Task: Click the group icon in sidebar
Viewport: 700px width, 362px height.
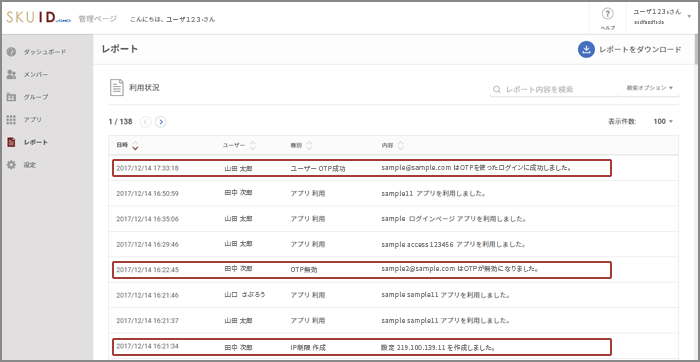Action: click(12, 97)
